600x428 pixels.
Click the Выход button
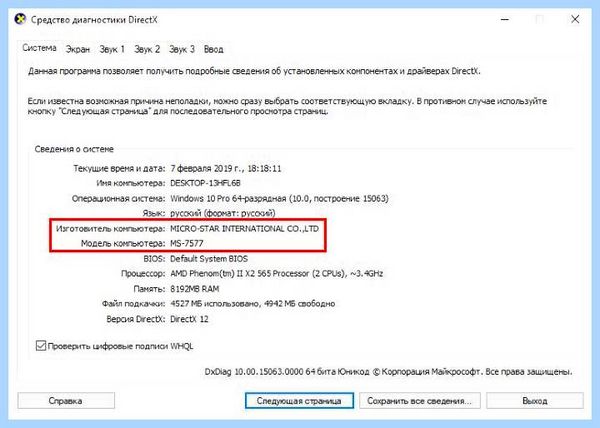tap(535, 400)
